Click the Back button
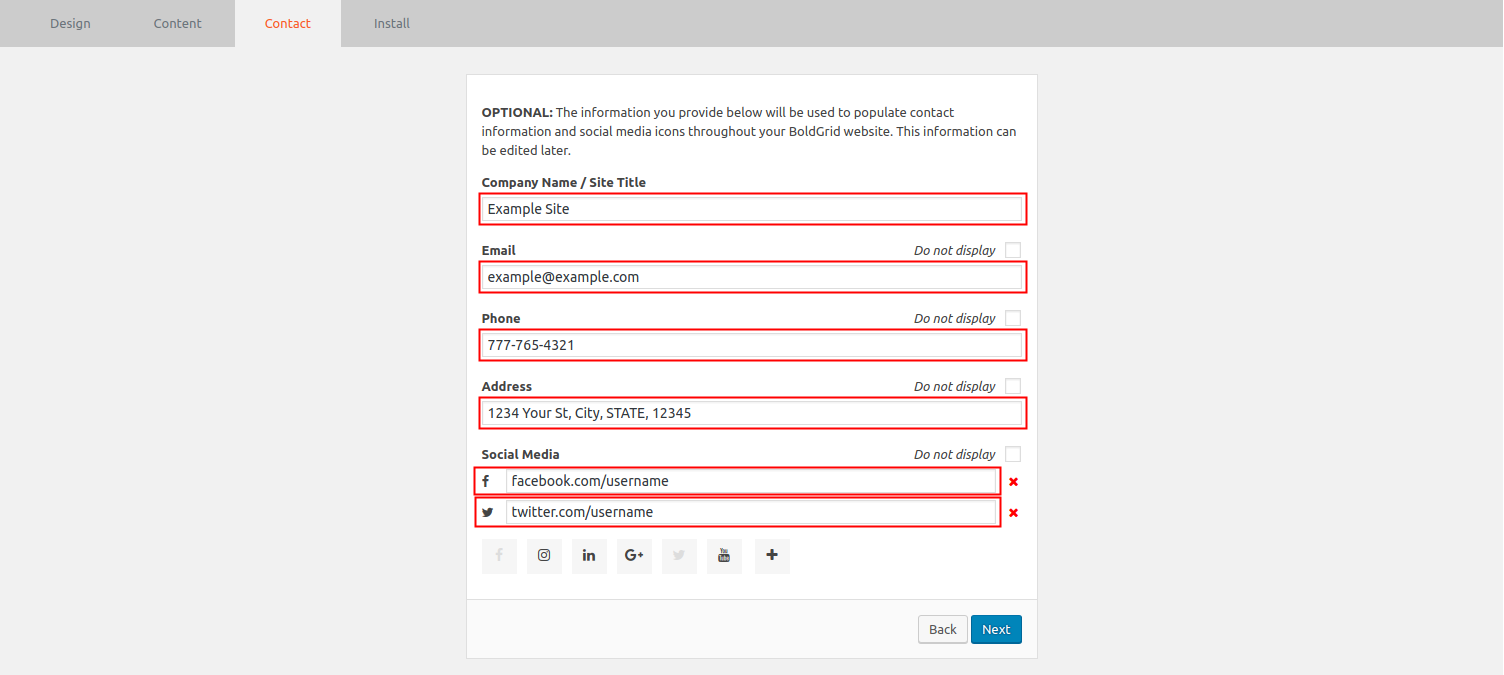The width and height of the screenshot is (1504, 675). [x=942, y=629]
